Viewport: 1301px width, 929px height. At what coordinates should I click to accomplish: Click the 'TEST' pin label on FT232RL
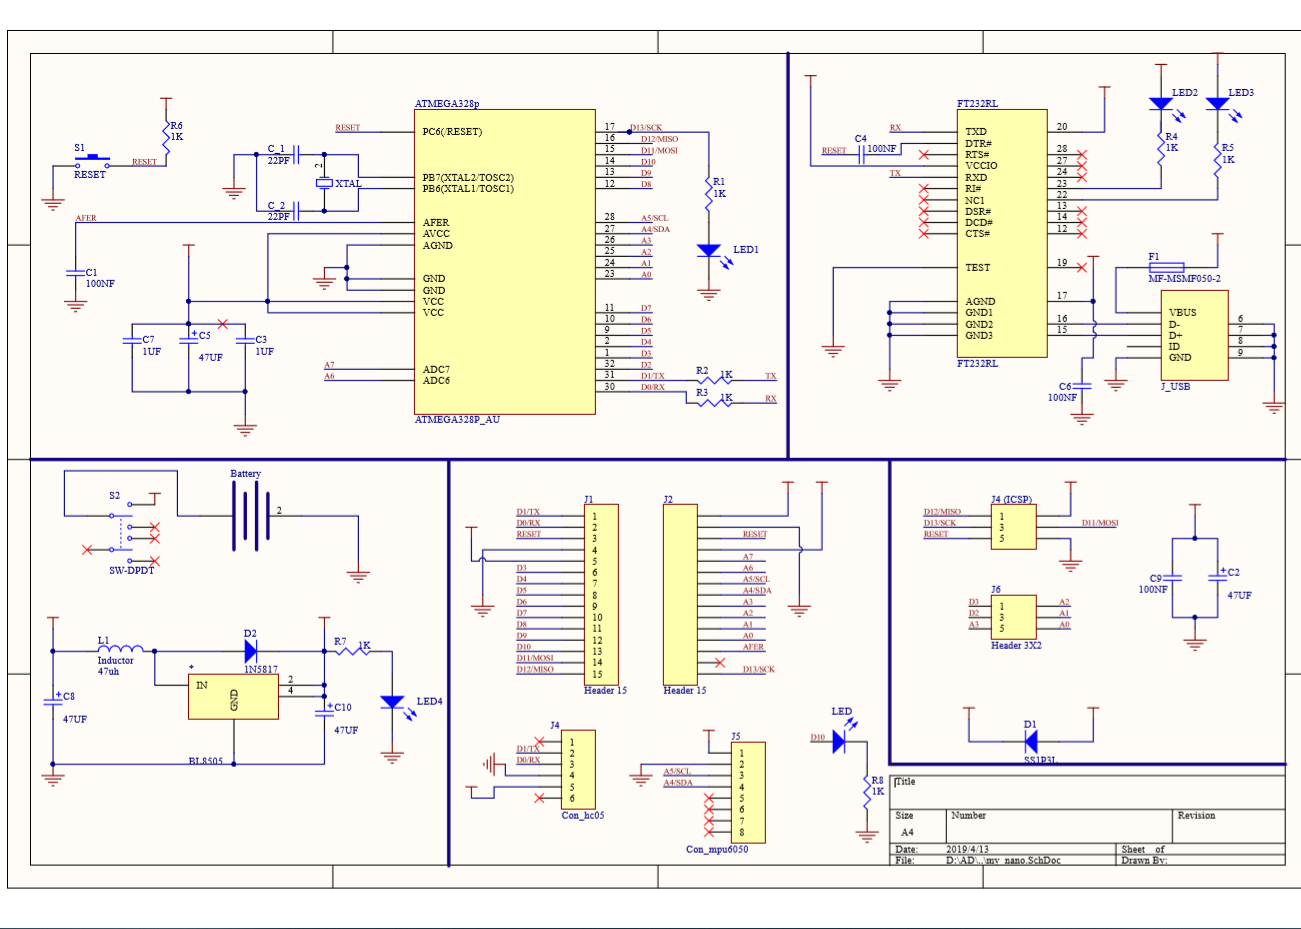point(977,268)
